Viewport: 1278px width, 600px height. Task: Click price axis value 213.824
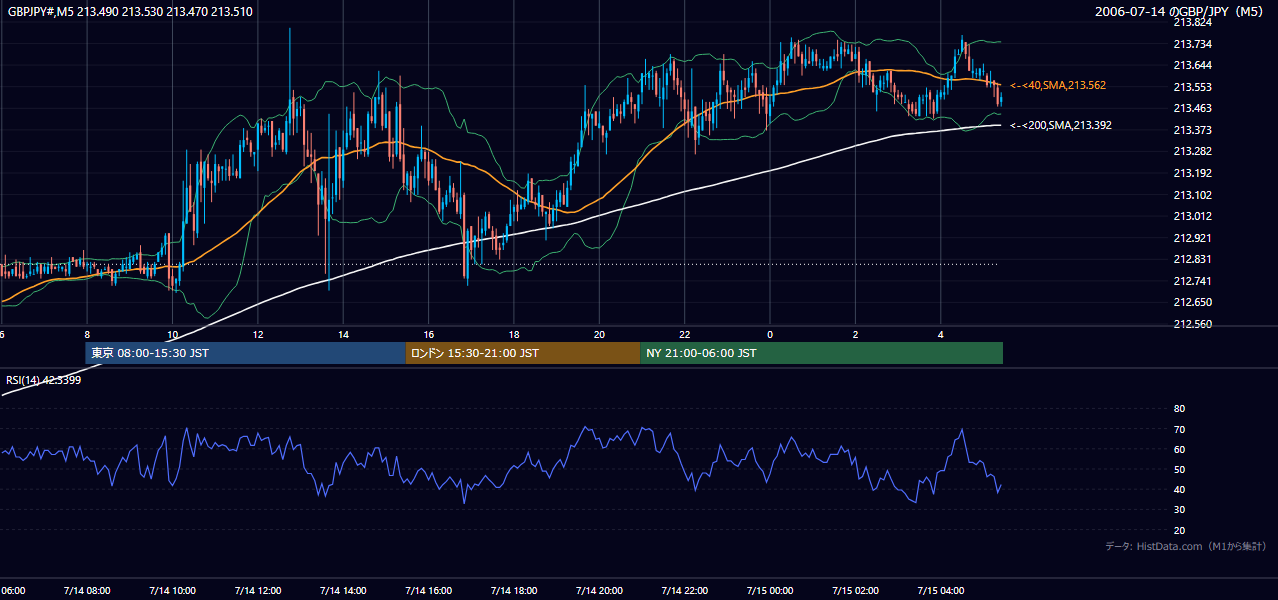point(1192,22)
